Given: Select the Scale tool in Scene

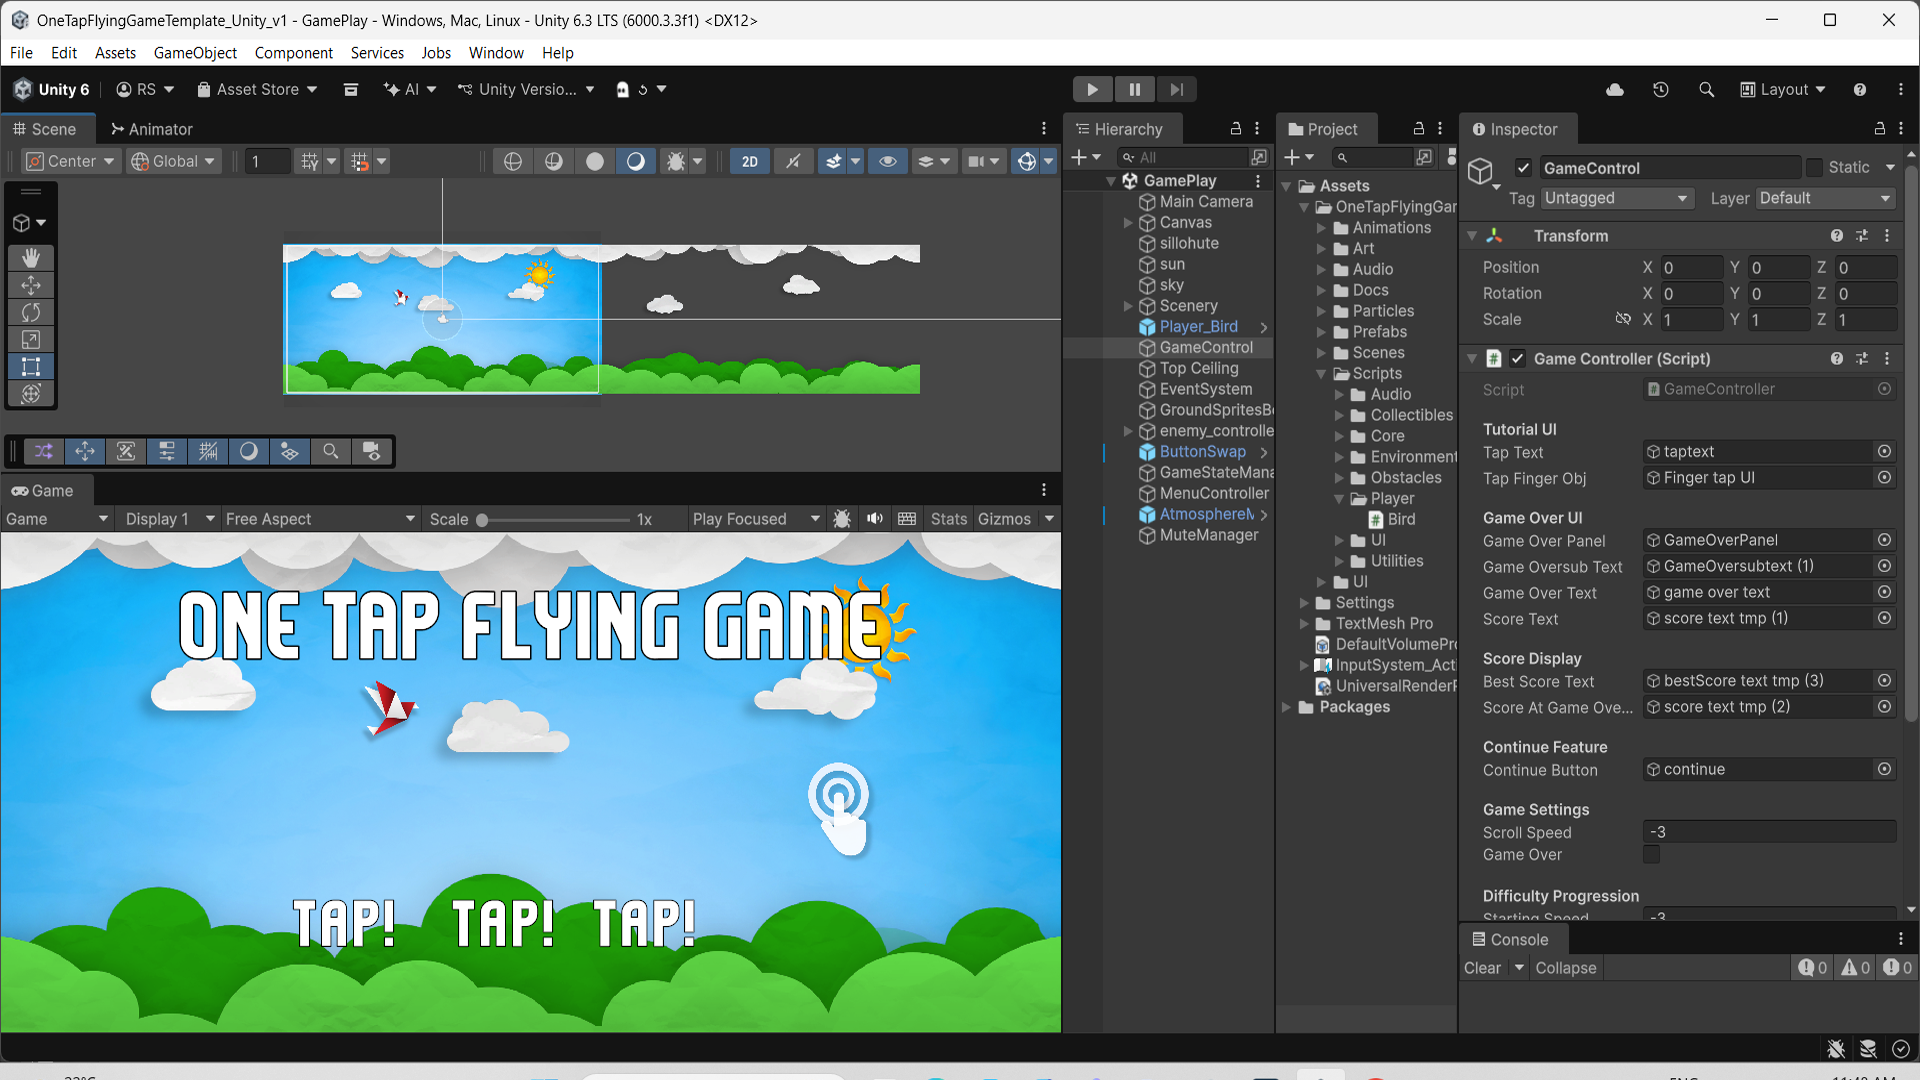Looking at the screenshot, I should point(31,340).
